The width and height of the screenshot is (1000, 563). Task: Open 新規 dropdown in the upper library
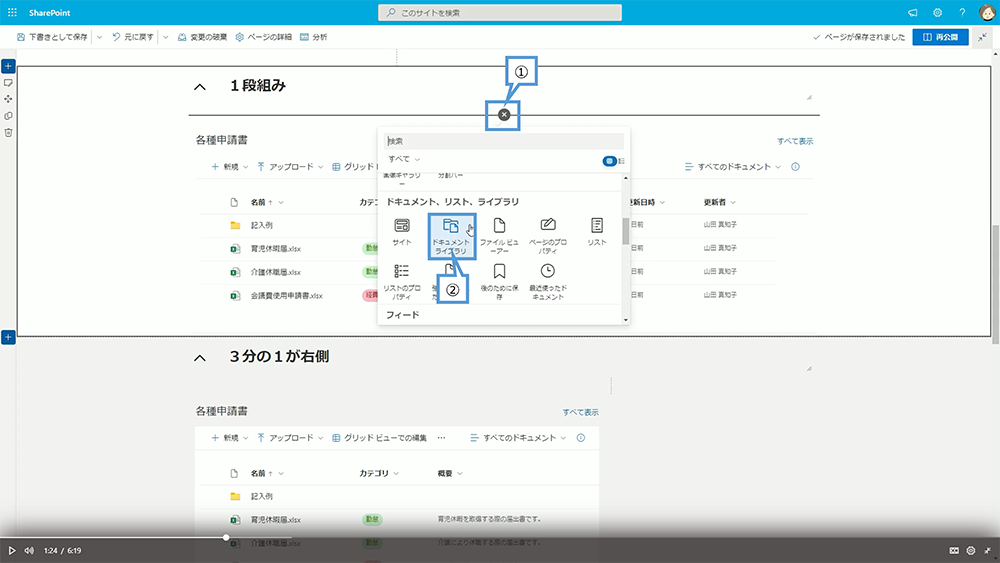click(x=230, y=166)
